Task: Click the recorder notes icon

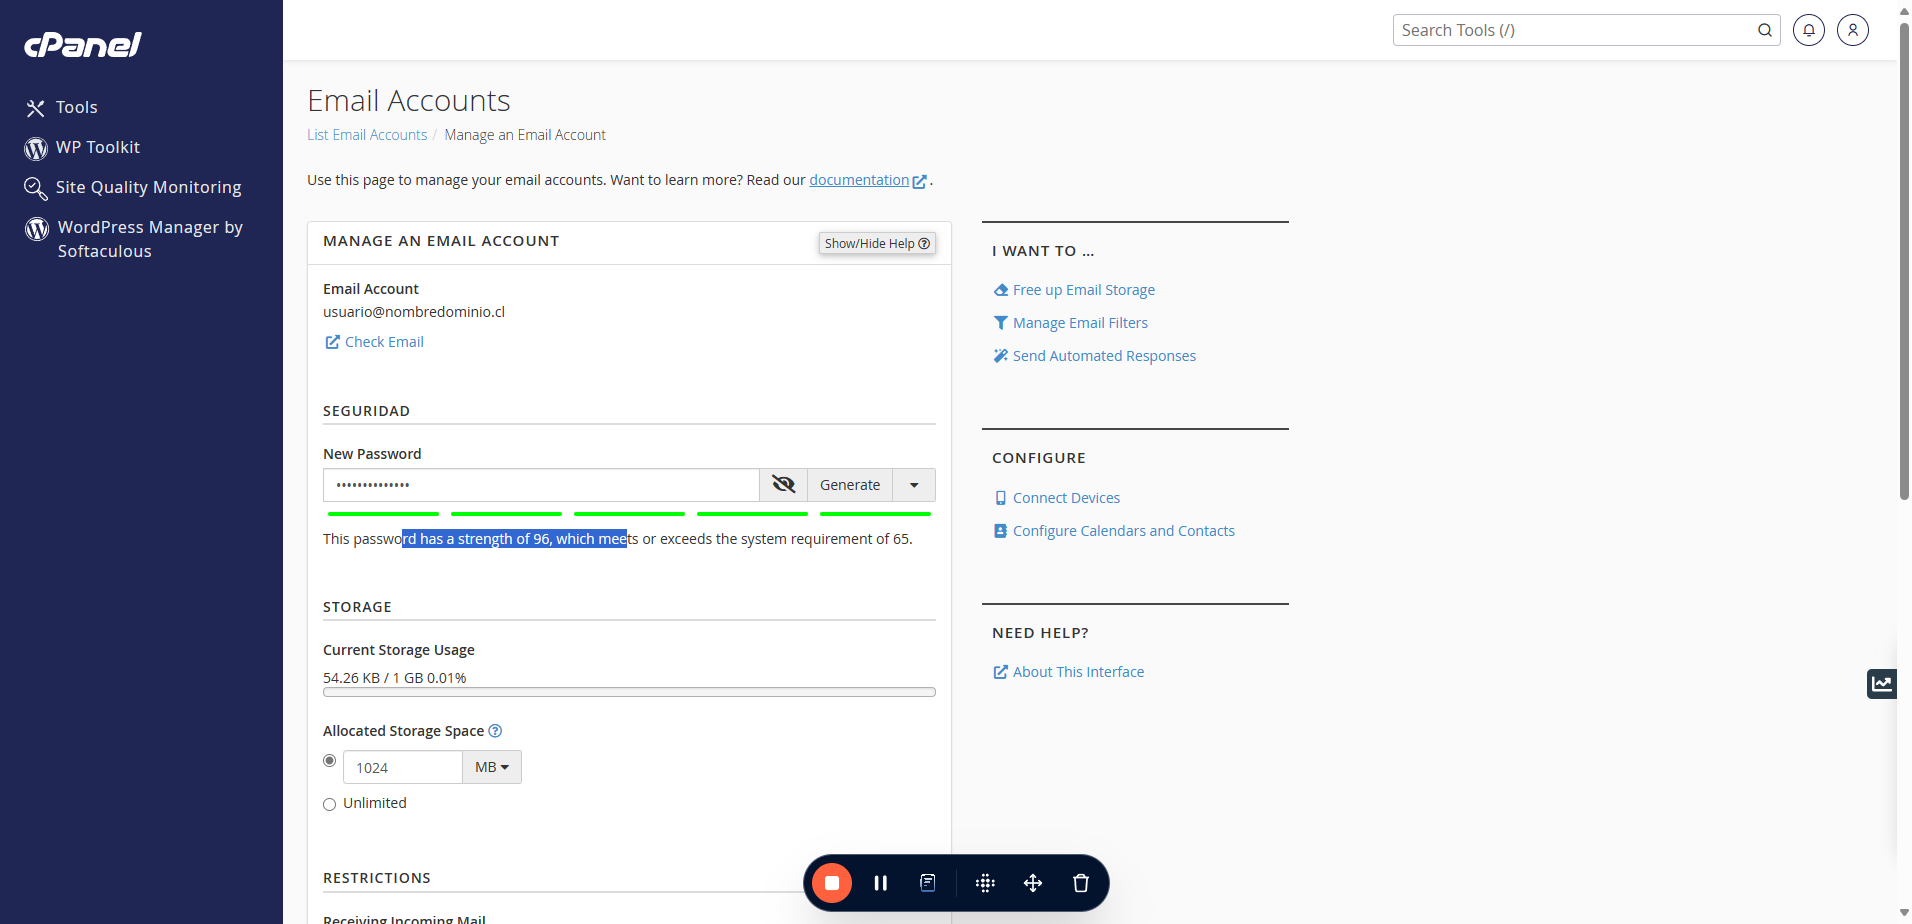Action: [x=928, y=883]
